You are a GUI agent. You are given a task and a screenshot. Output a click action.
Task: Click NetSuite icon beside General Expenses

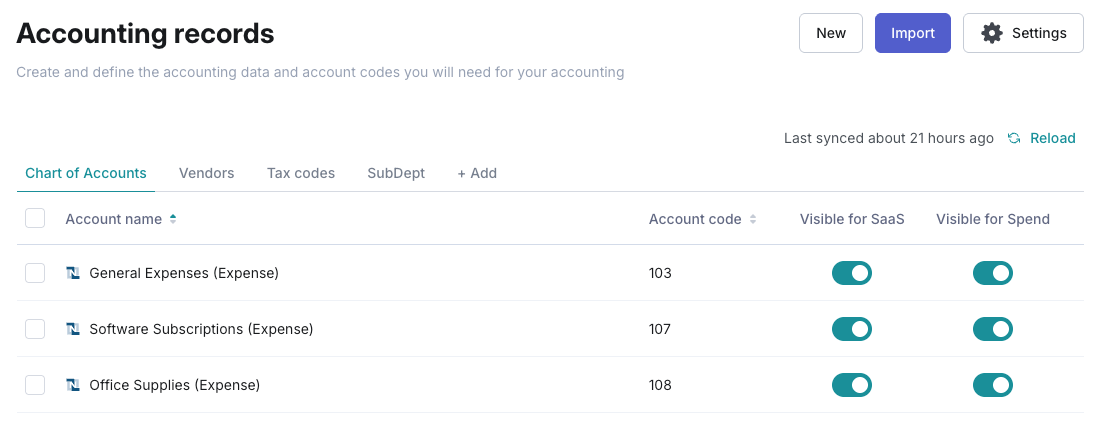pyautogui.click(x=73, y=273)
